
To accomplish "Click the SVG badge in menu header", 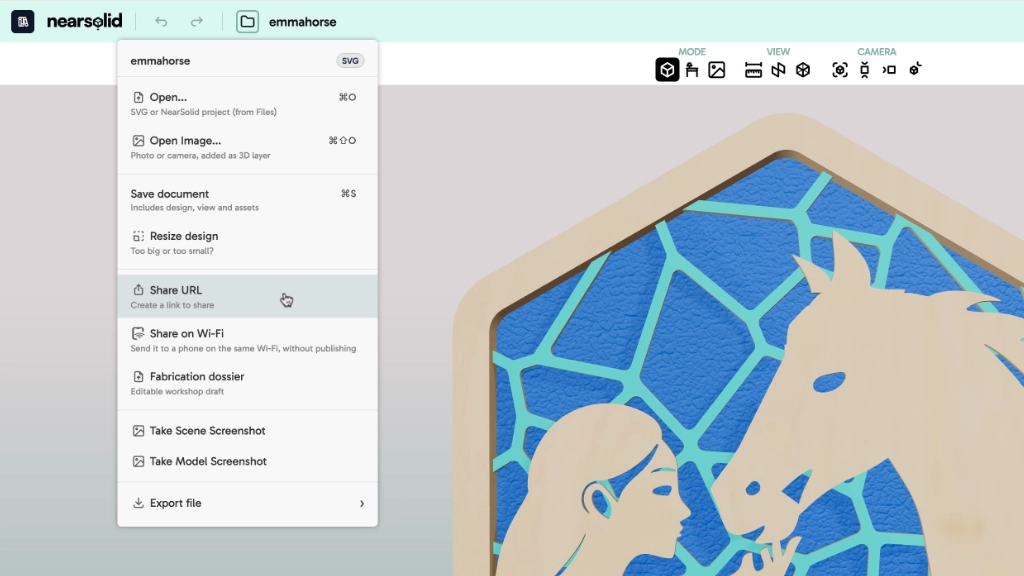I will coord(350,61).
